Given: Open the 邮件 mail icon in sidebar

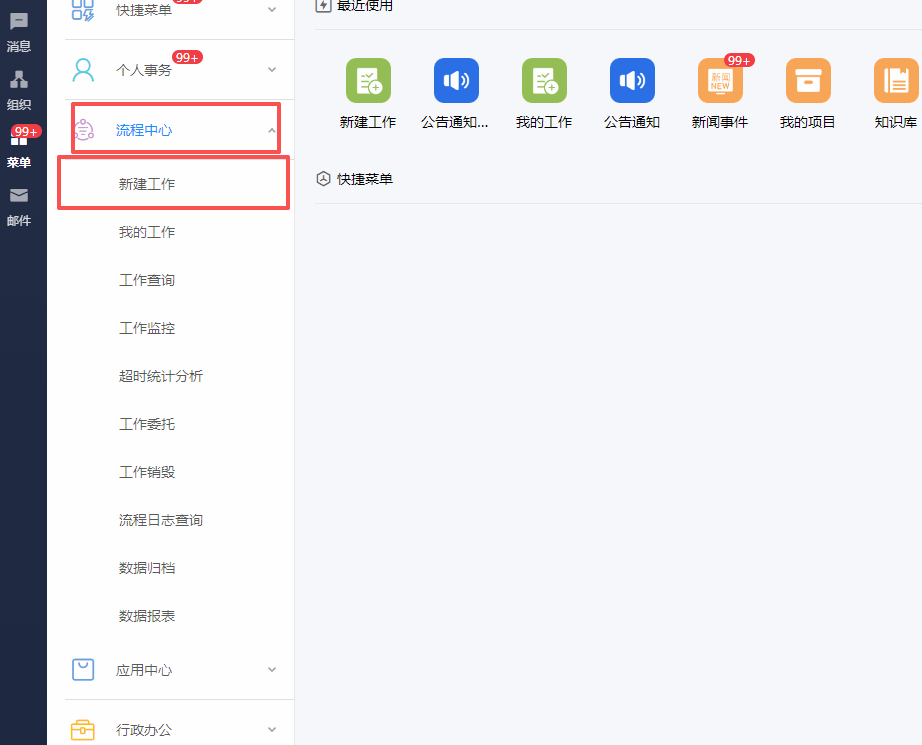Looking at the screenshot, I should point(19,195).
